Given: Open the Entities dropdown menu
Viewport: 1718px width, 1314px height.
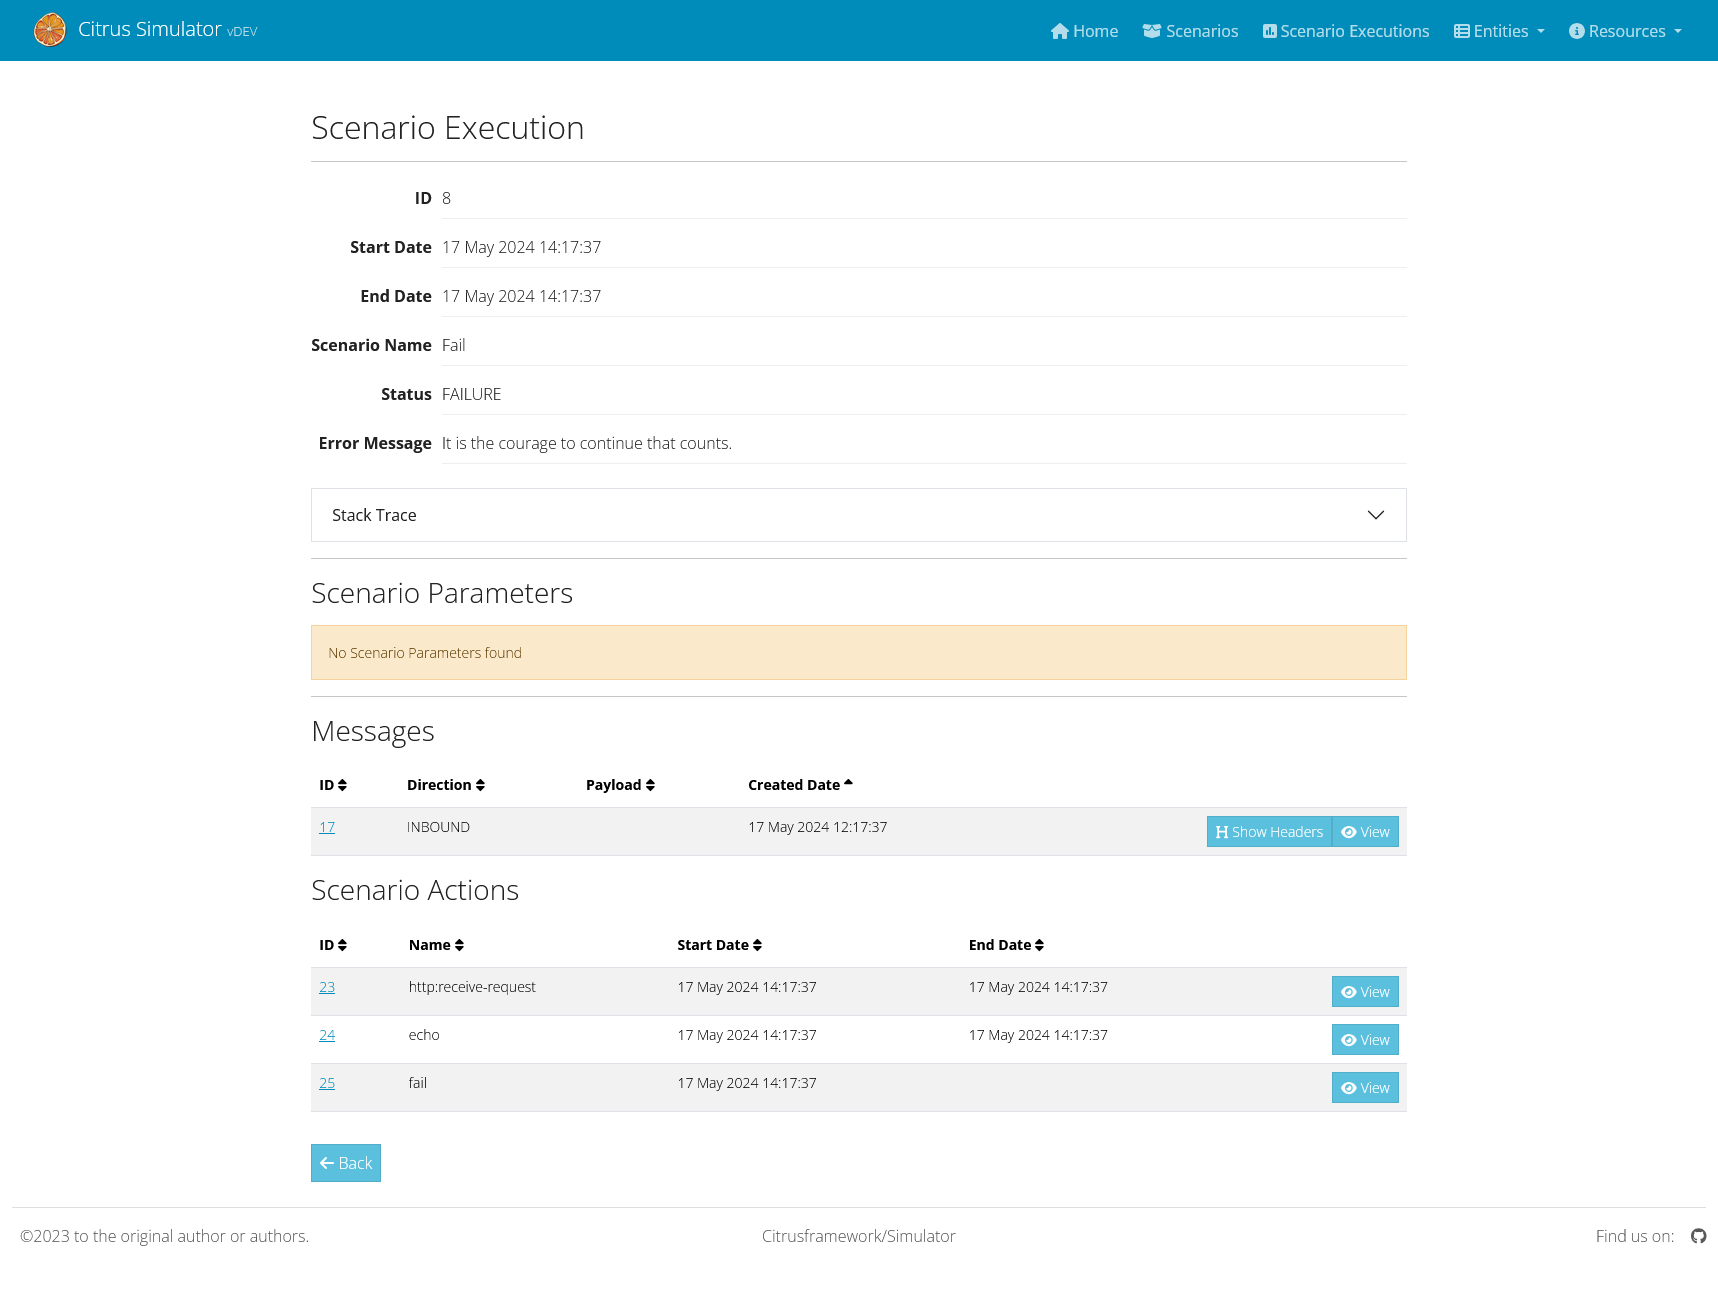Looking at the screenshot, I should coord(1499,31).
